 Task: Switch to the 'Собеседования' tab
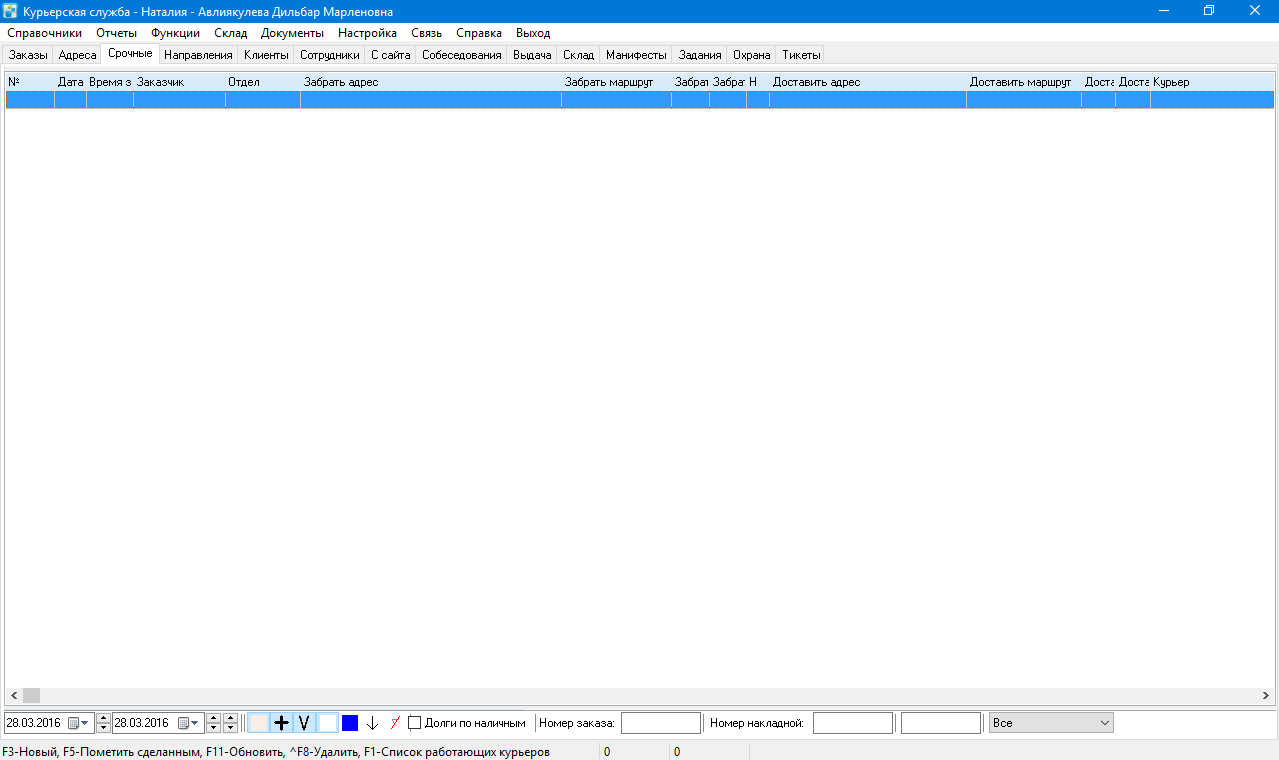tap(462, 55)
